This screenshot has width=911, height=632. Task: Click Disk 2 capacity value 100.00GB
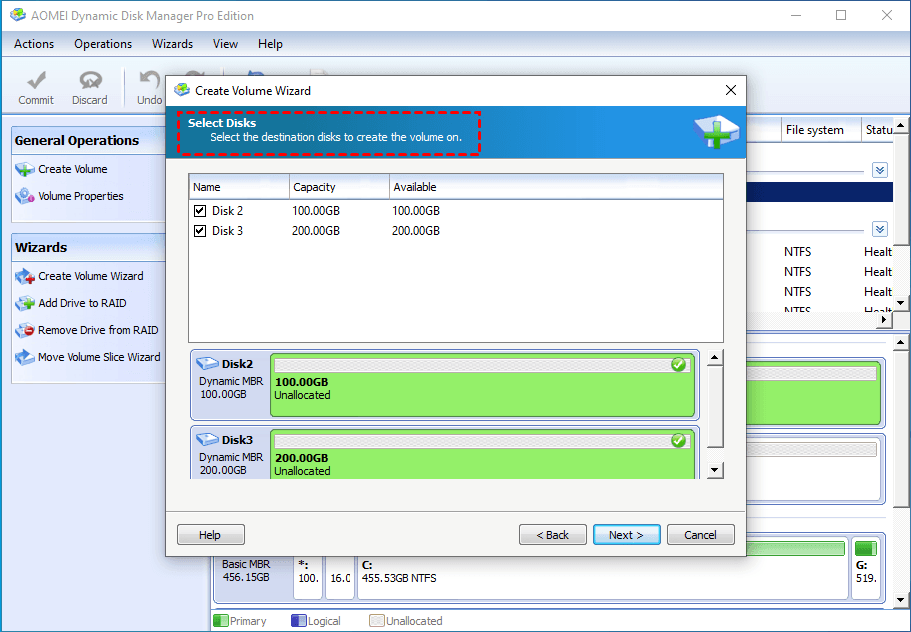[x=316, y=211]
